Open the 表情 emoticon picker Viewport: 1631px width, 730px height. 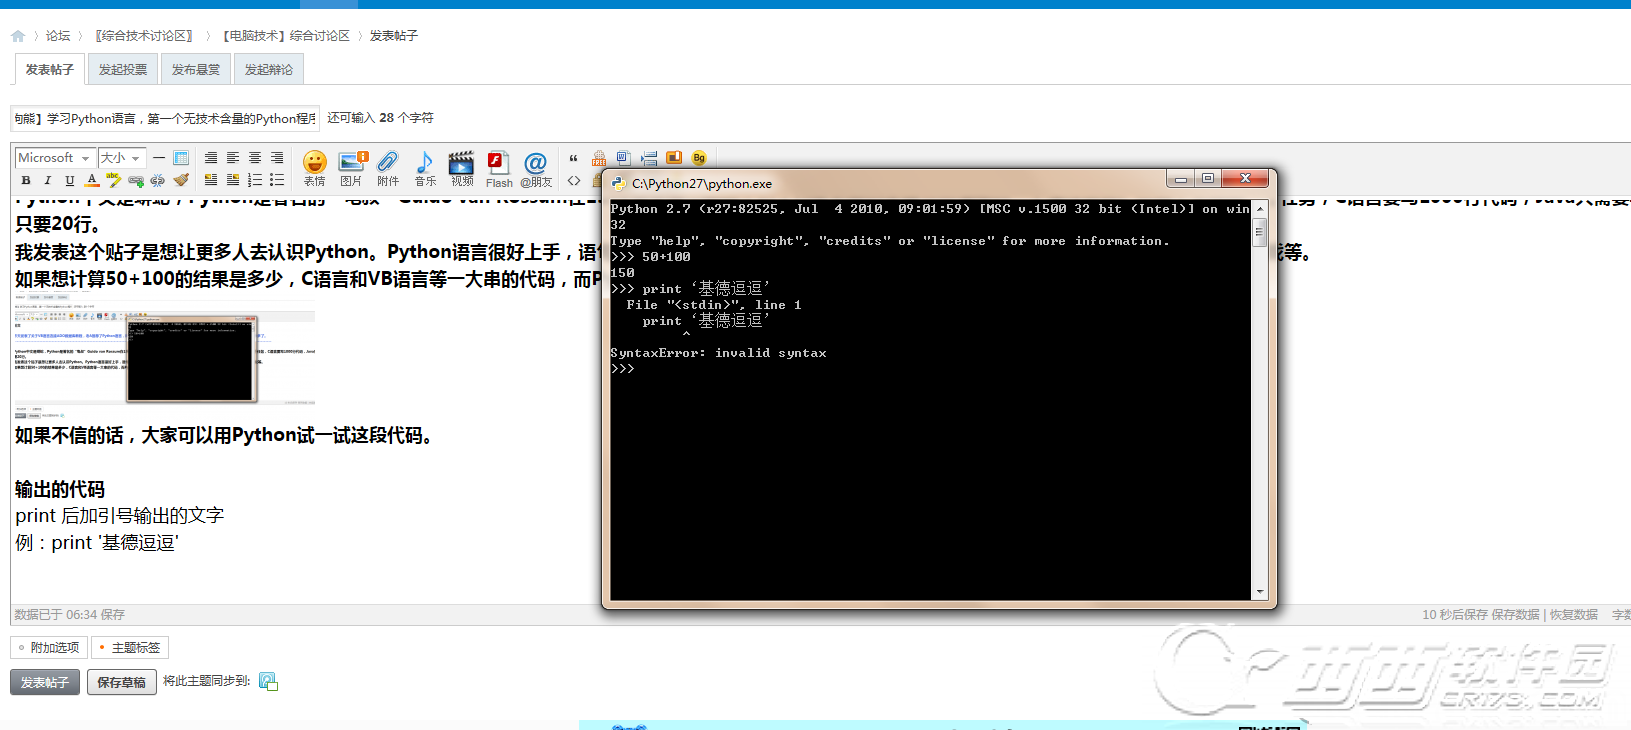pos(314,167)
